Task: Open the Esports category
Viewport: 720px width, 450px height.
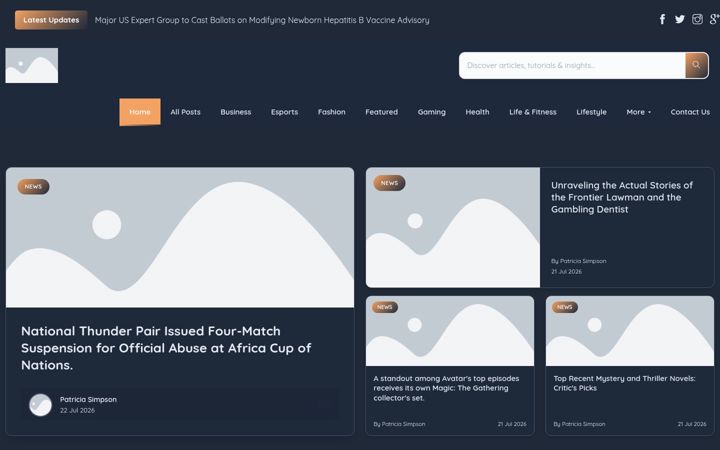Action: (x=284, y=112)
